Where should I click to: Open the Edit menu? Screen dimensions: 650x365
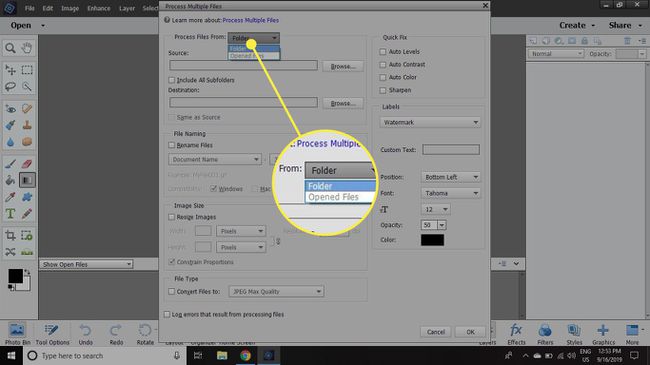pos(48,8)
